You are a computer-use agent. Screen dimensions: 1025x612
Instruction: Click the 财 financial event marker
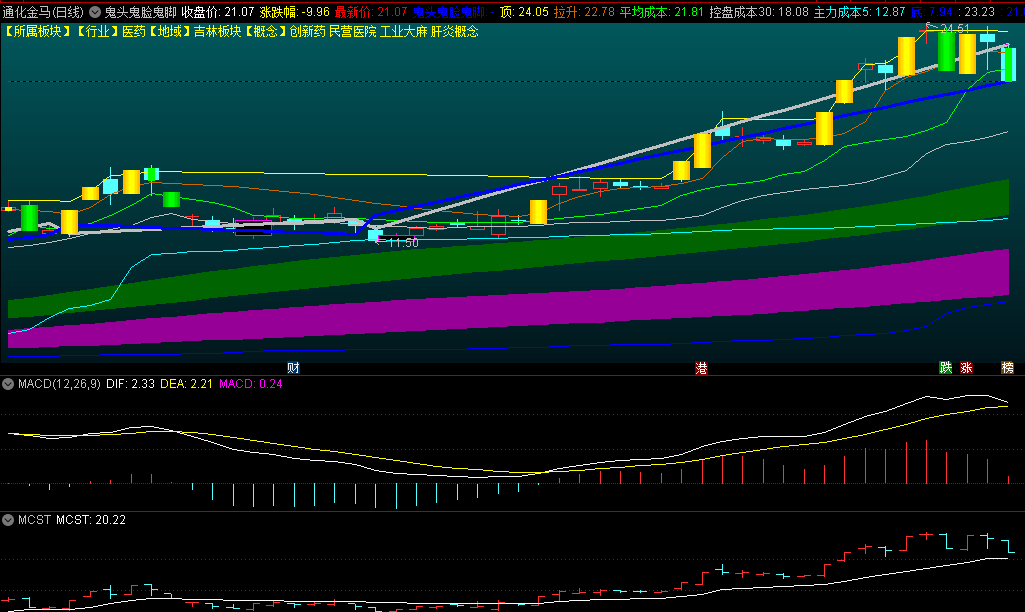293,368
